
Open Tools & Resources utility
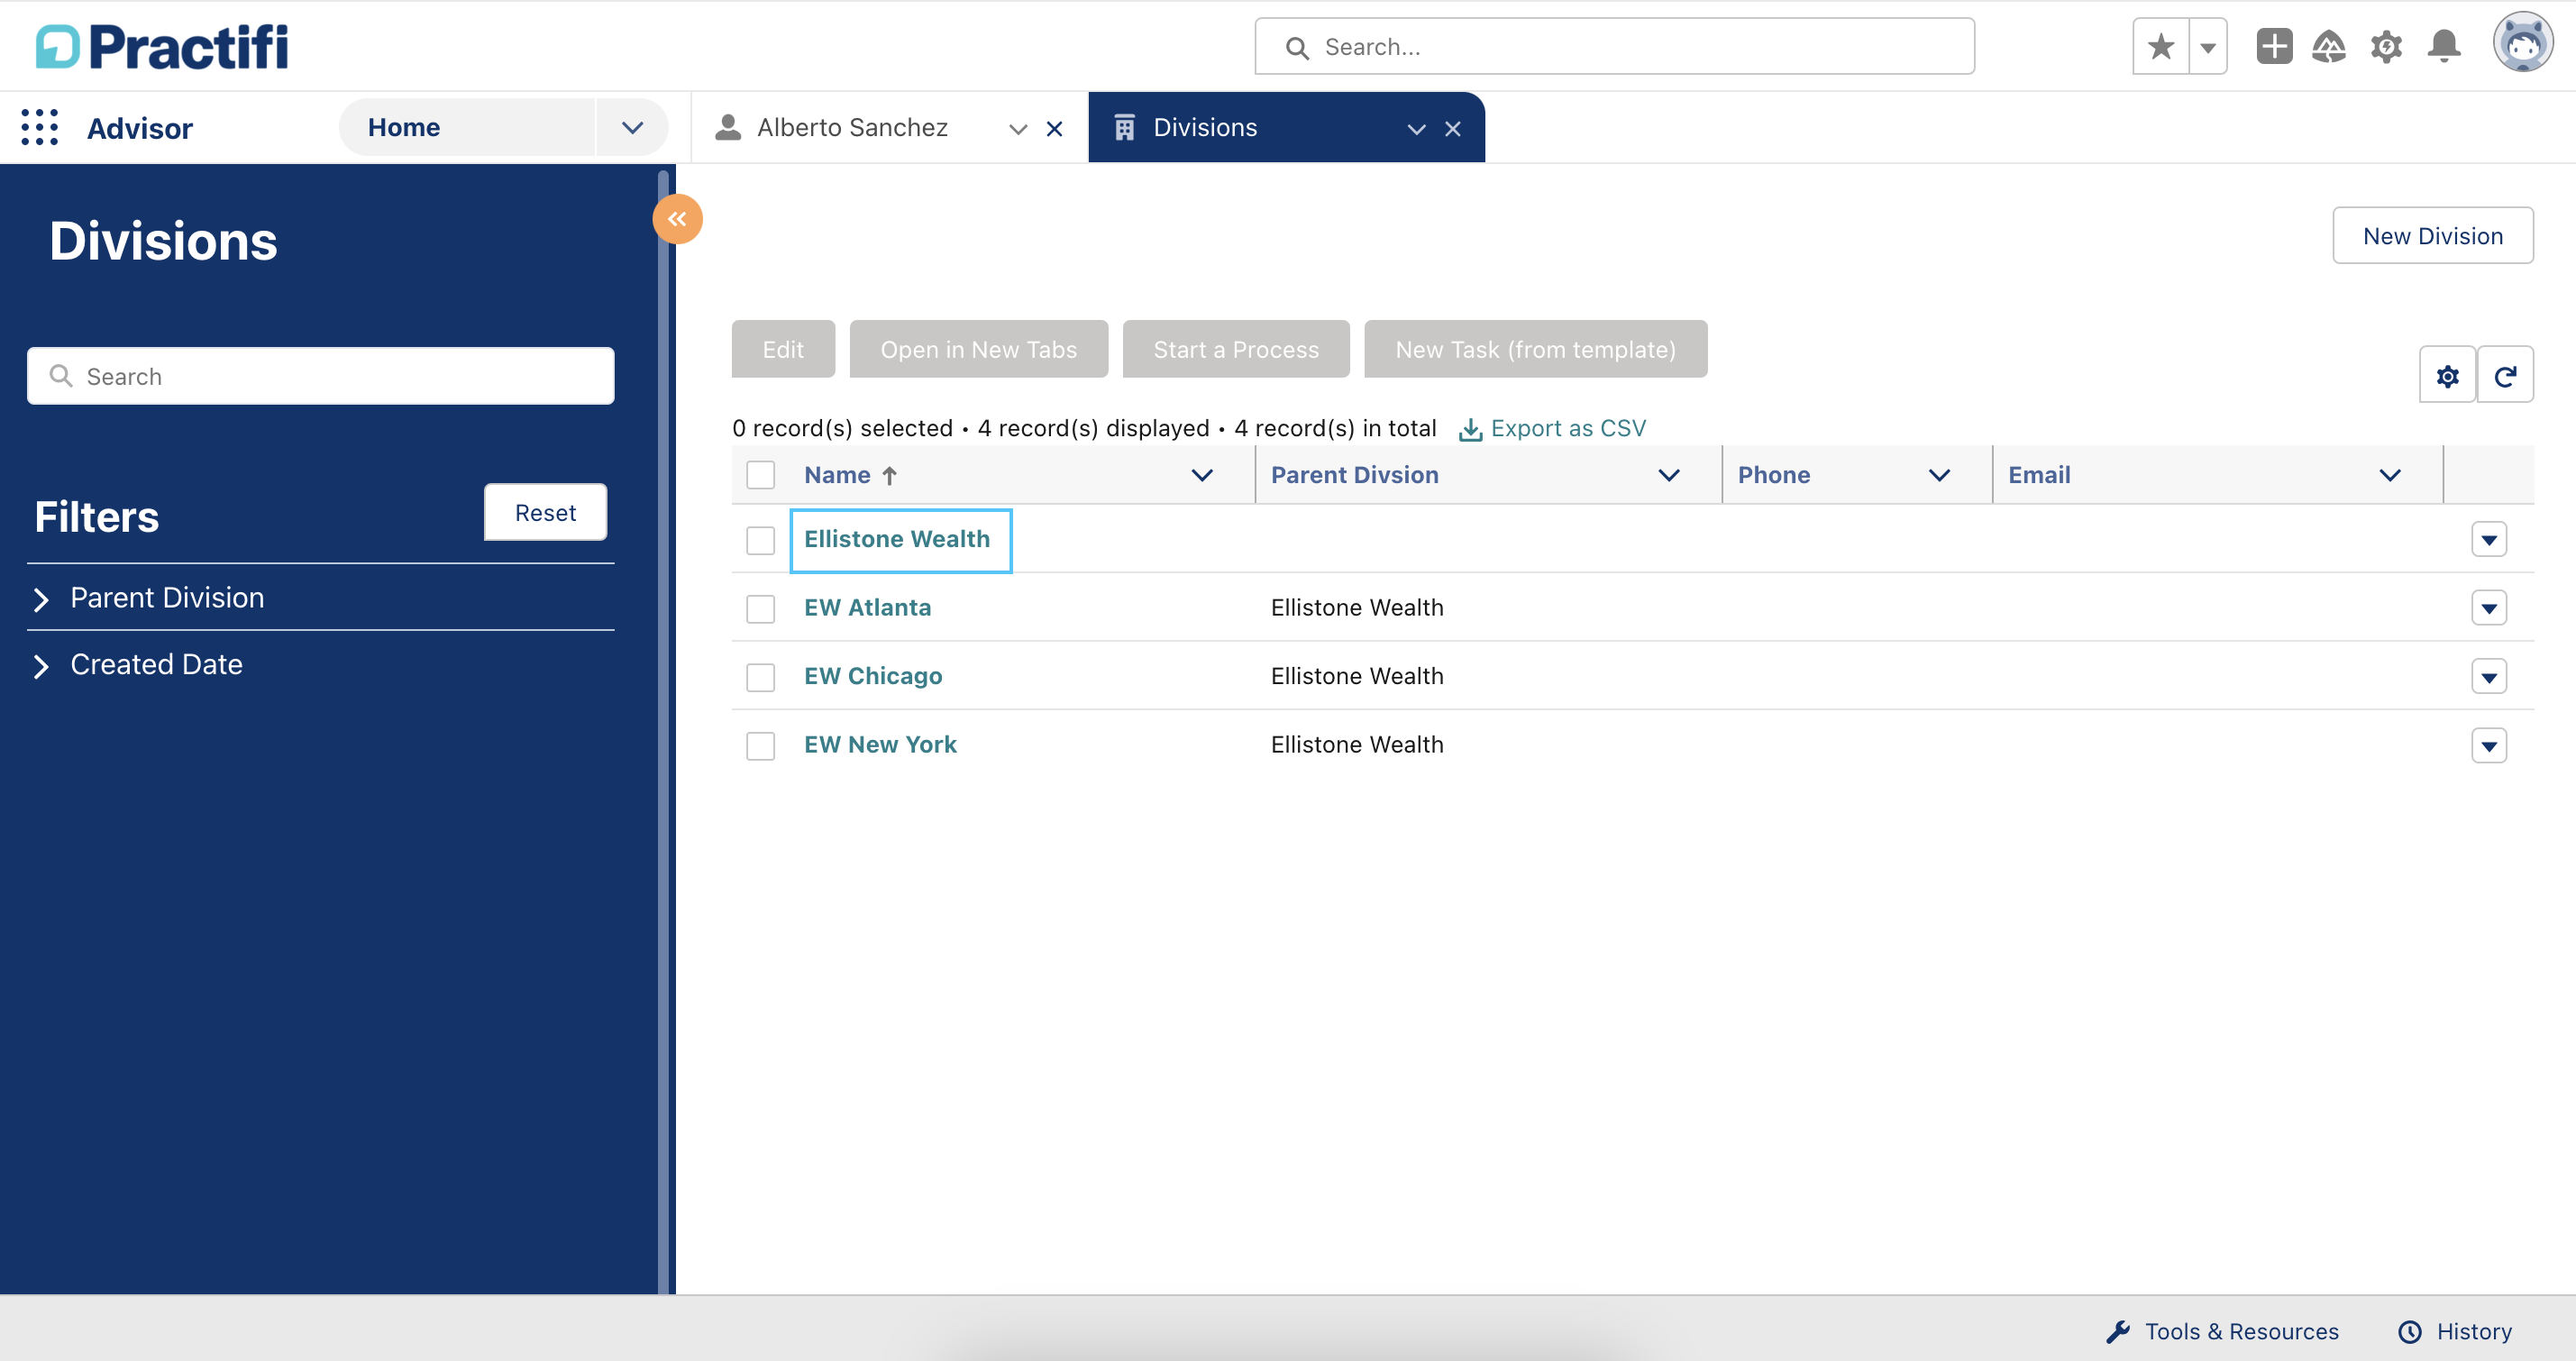(2222, 1331)
